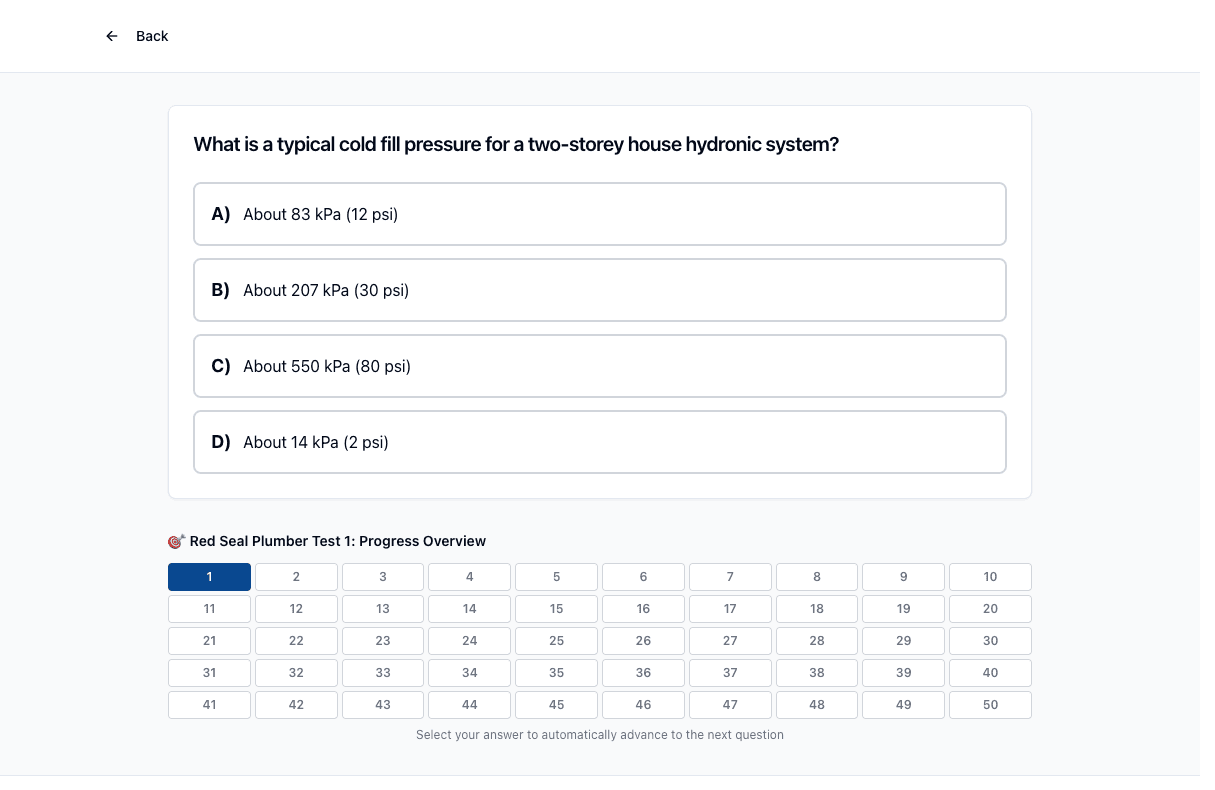Image resolution: width=1215 pixels, height=790 pixels.
Task: Jump to question 37
Action: (730, 673)
